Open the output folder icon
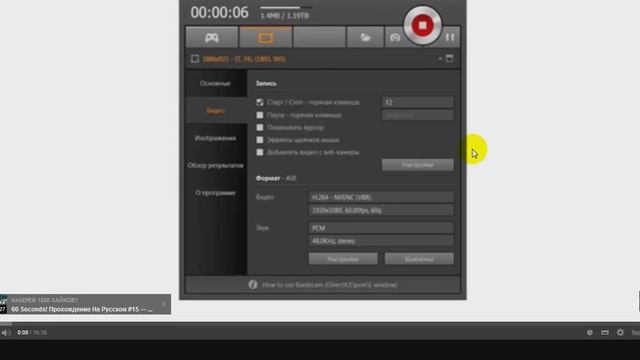Viewport: 640px width, 360px height. coord(365,38)
